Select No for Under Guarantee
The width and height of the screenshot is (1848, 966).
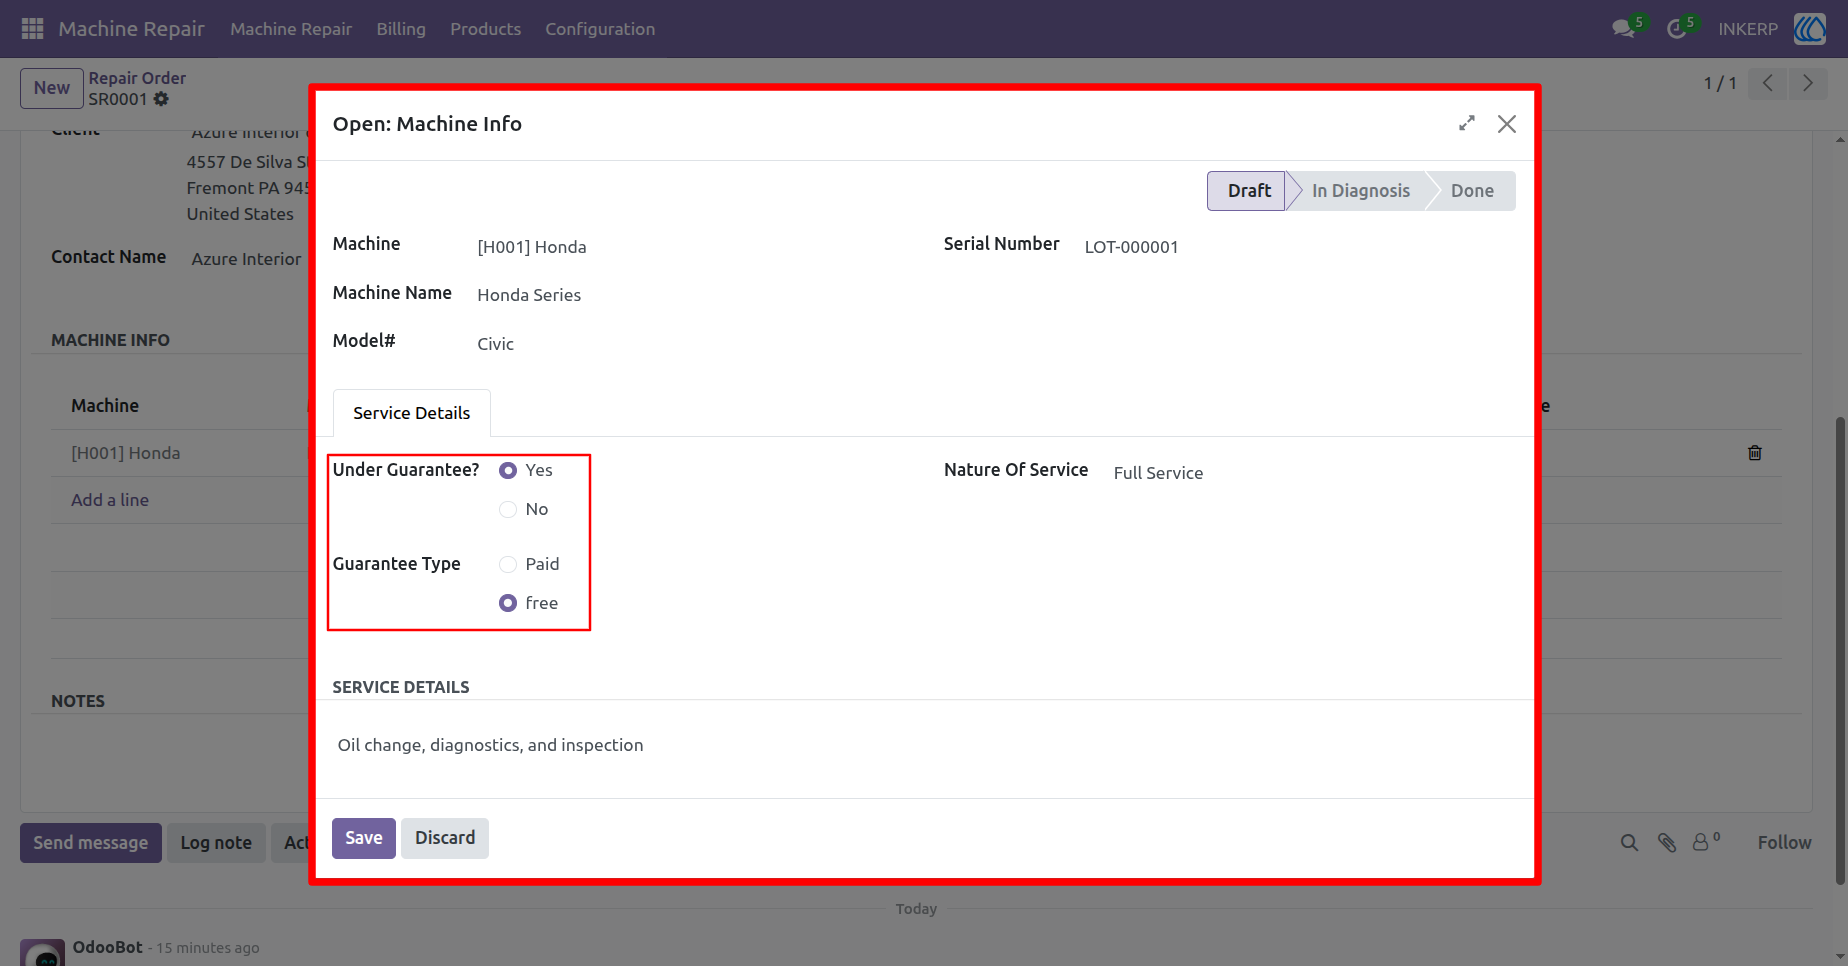pos(508,509)
